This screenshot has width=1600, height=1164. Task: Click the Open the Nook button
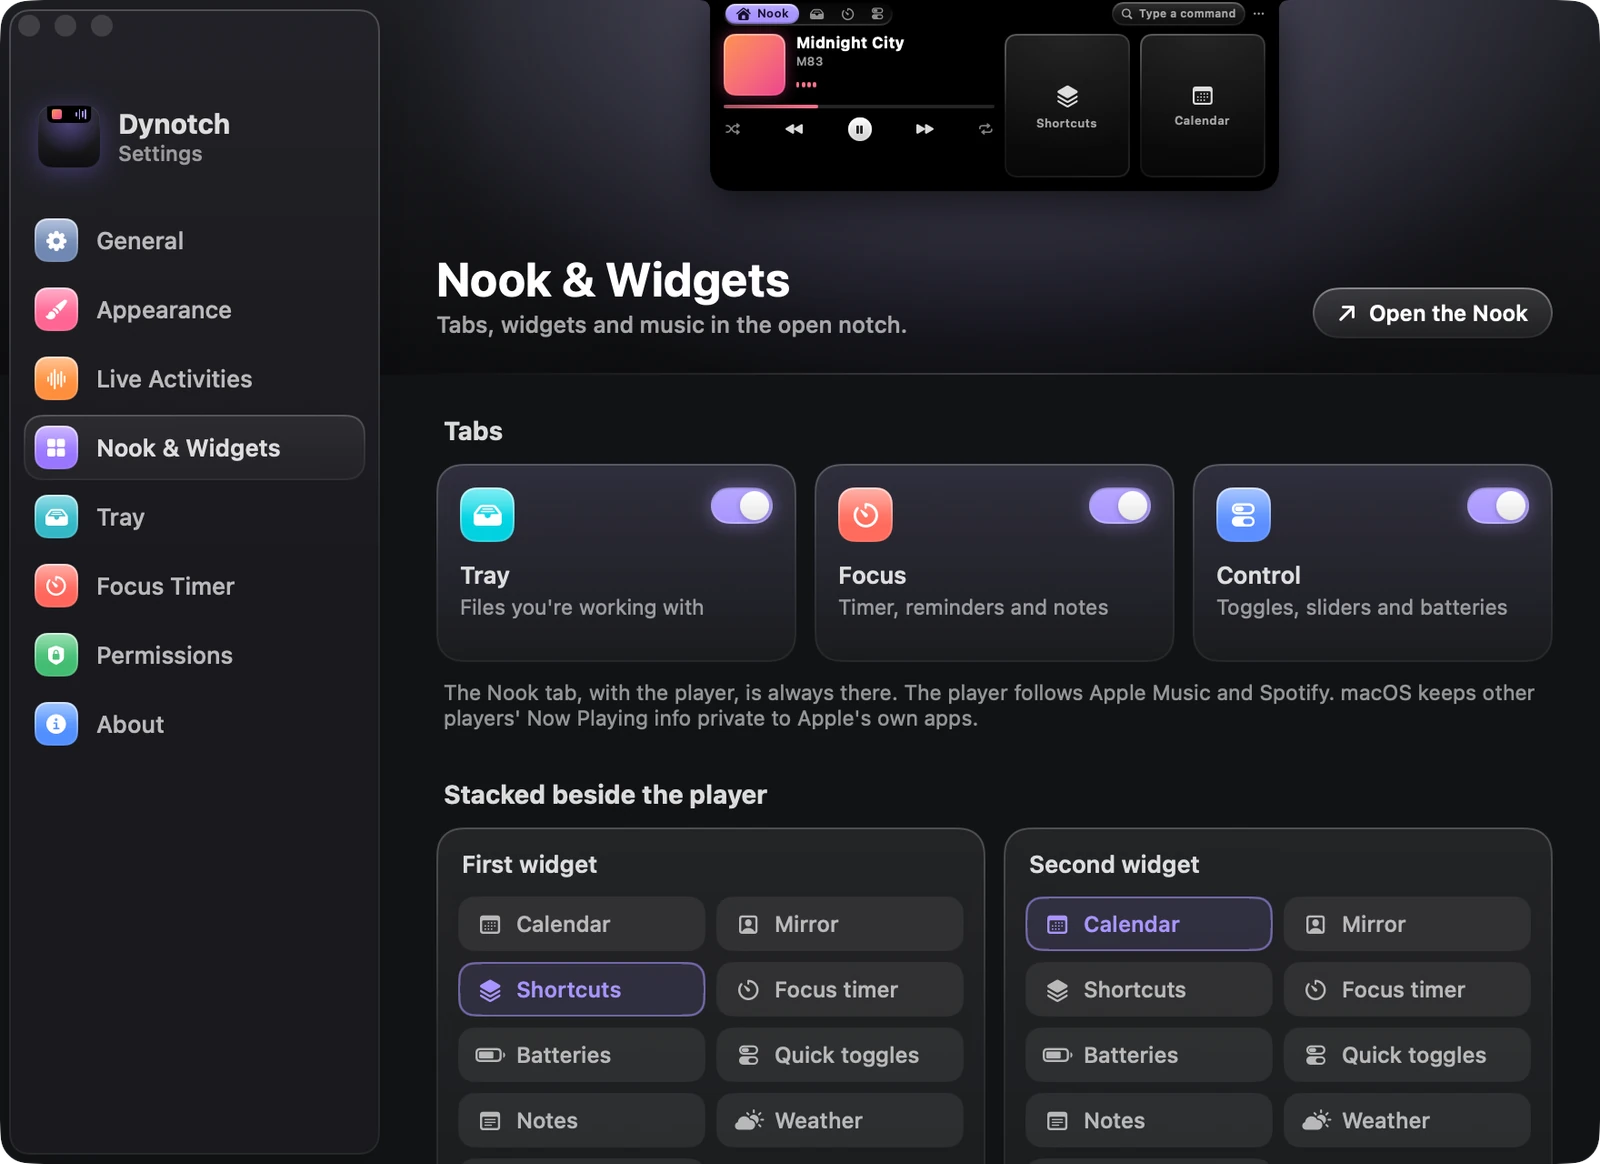pyautogui.click(x=1432, y=313)
